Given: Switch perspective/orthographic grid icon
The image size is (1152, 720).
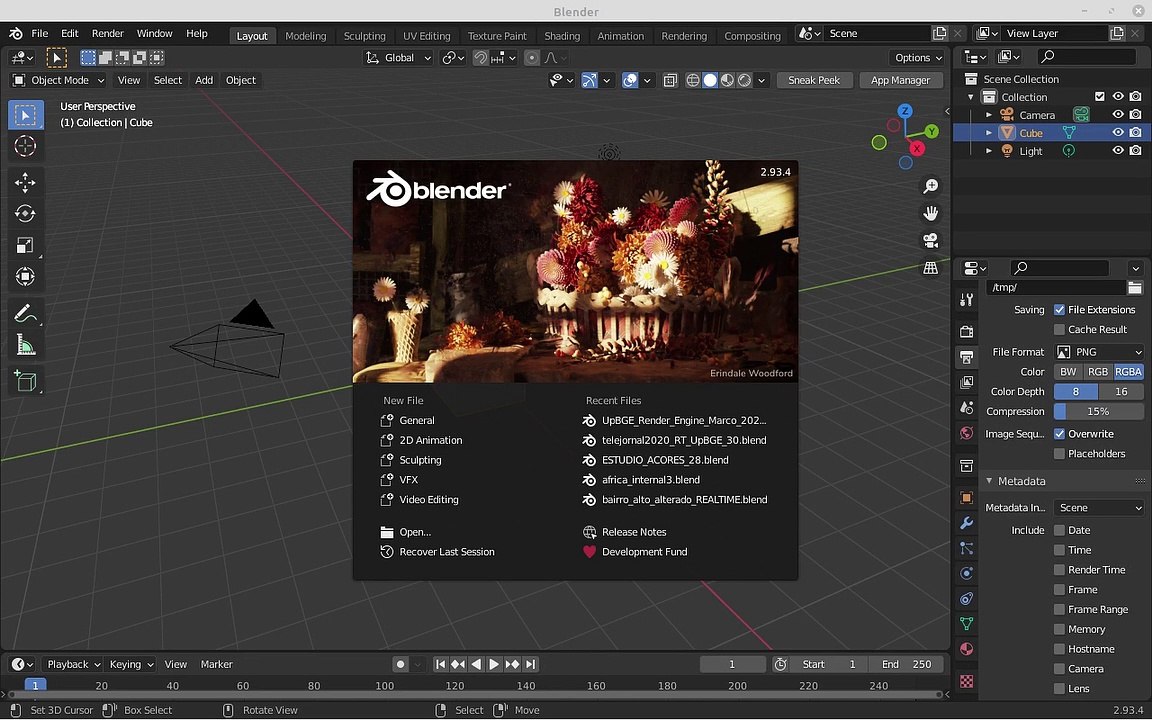Looking at the screenshot, I should pos(931,268).
